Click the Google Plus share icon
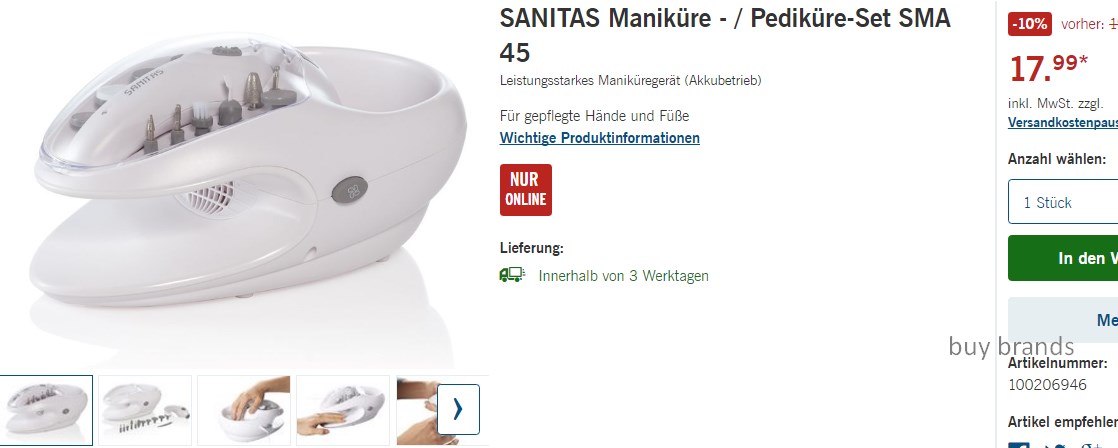1118x448 pixels. coord(1091,445)
